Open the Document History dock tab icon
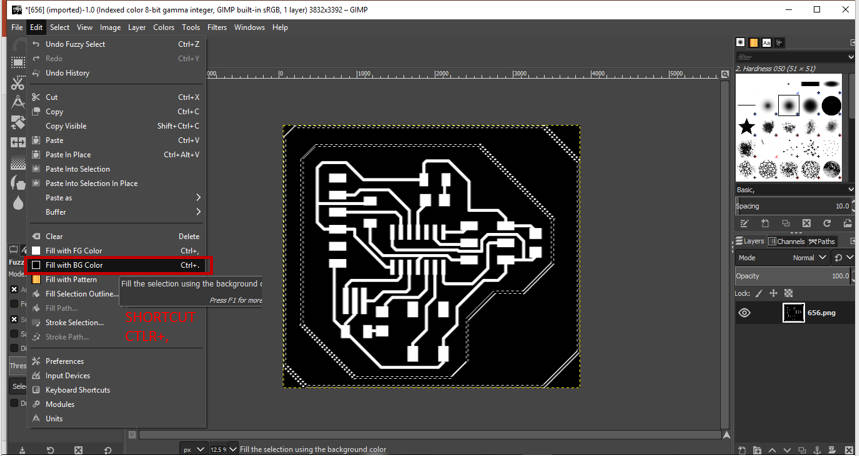 pyautogui.click(x=780, y=42)
